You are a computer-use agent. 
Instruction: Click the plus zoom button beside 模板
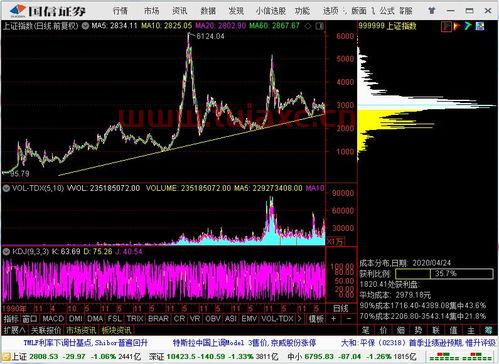tap(333, 319)
